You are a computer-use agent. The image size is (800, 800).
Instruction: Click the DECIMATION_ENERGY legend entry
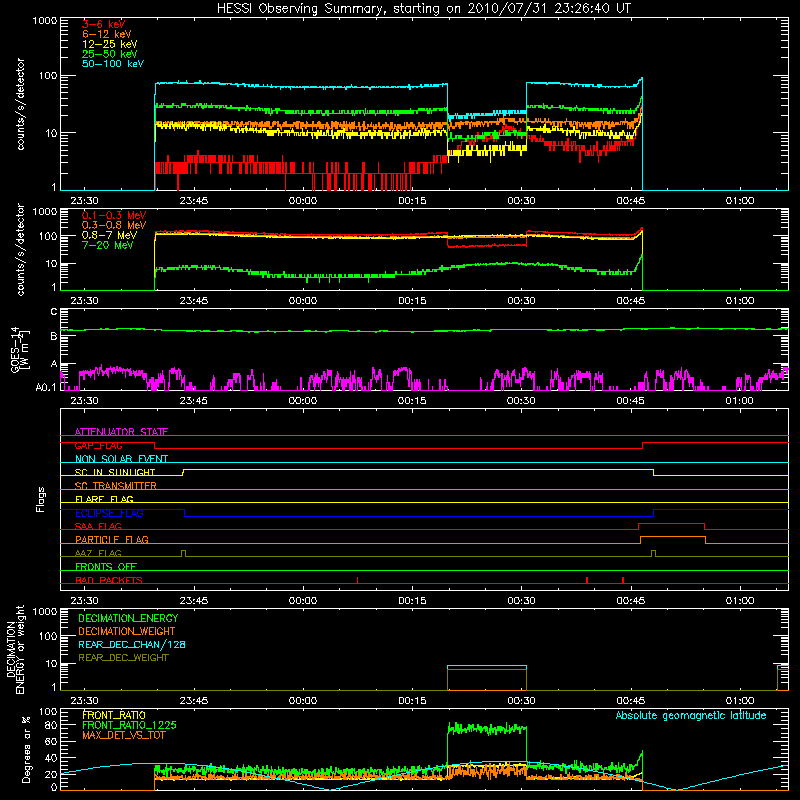pyautogui.click(x=128, y=618)
